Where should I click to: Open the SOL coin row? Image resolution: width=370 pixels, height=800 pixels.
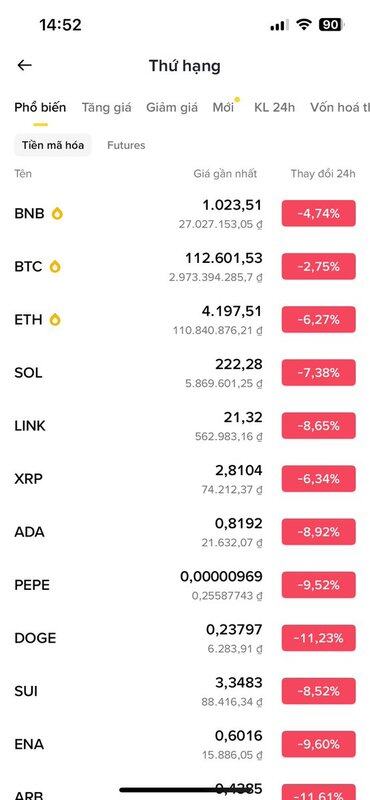click(185, 373)
